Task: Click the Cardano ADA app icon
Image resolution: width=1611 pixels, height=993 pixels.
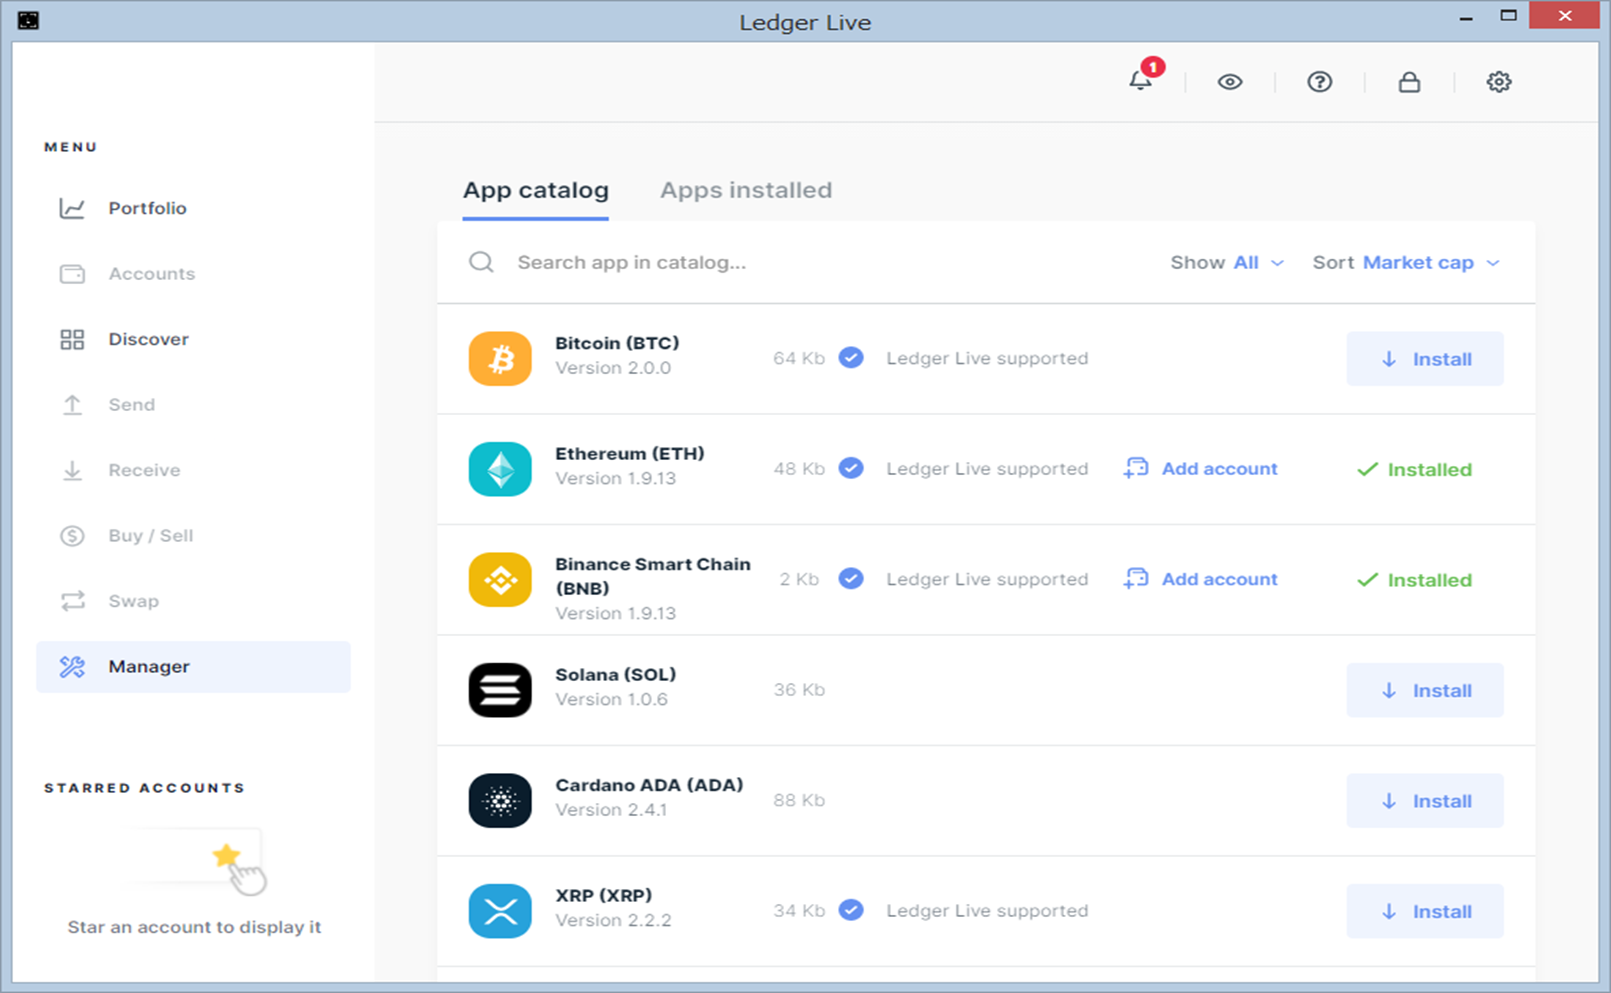Action: pos(500,801)
